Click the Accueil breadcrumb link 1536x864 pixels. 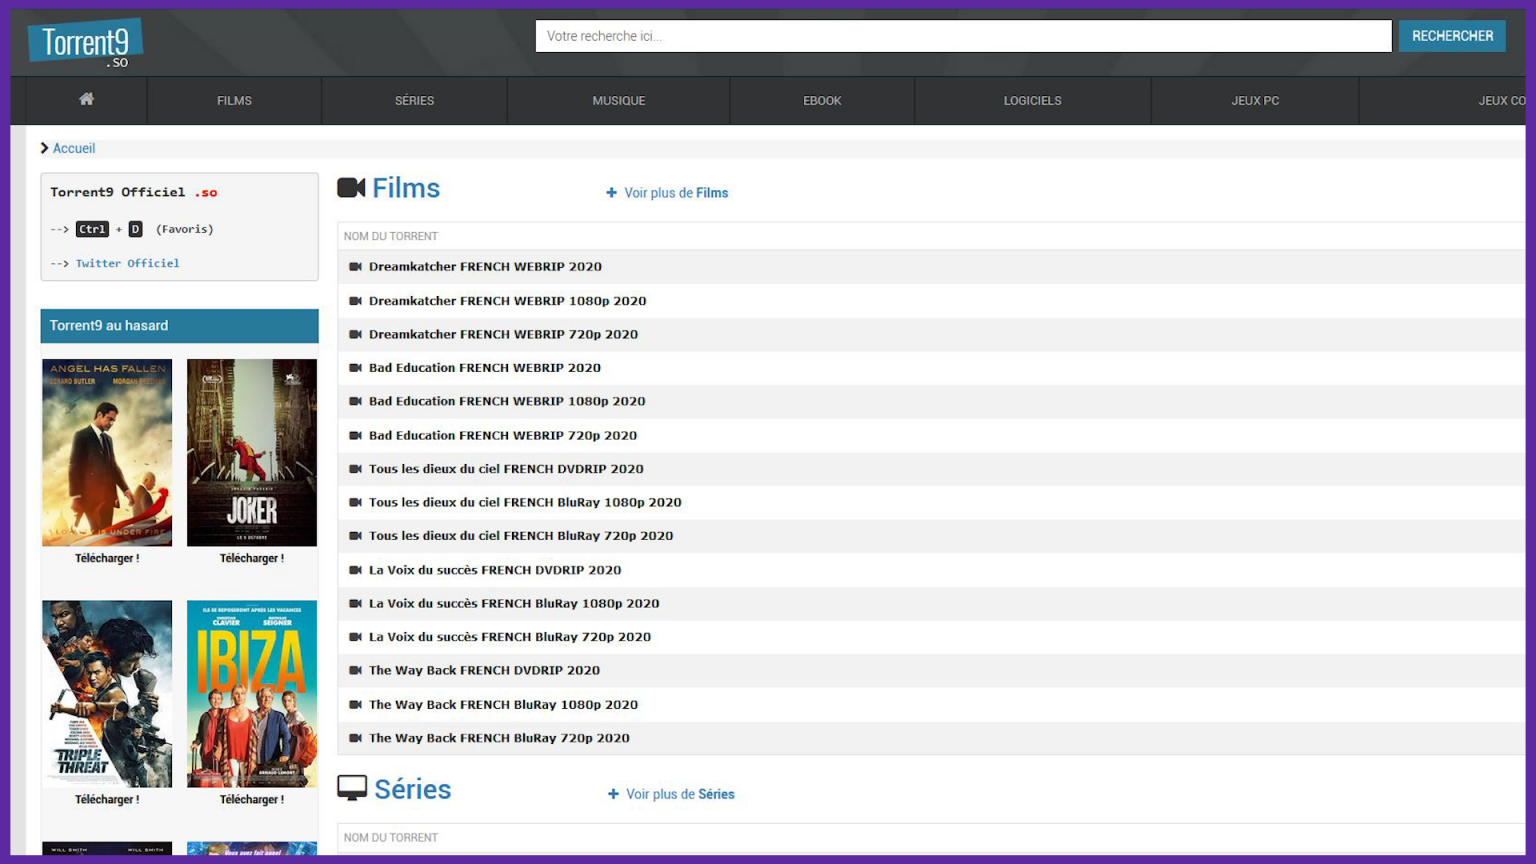(74, 148)
